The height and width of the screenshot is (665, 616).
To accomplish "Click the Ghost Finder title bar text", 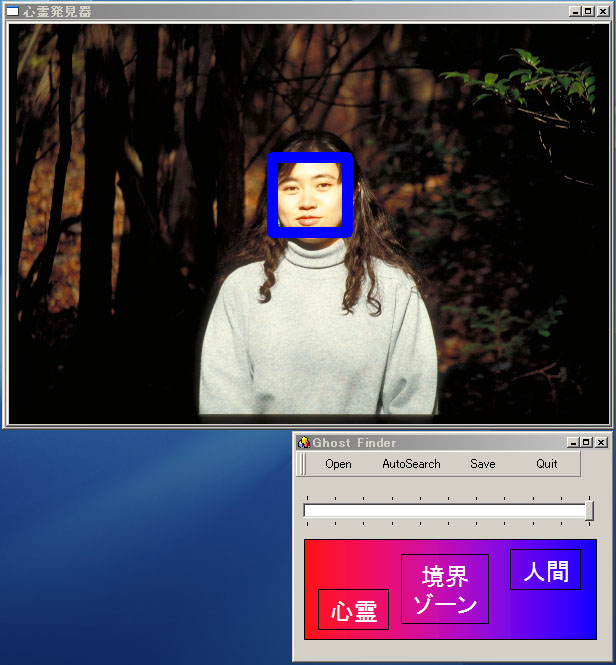I will (354, 442).
